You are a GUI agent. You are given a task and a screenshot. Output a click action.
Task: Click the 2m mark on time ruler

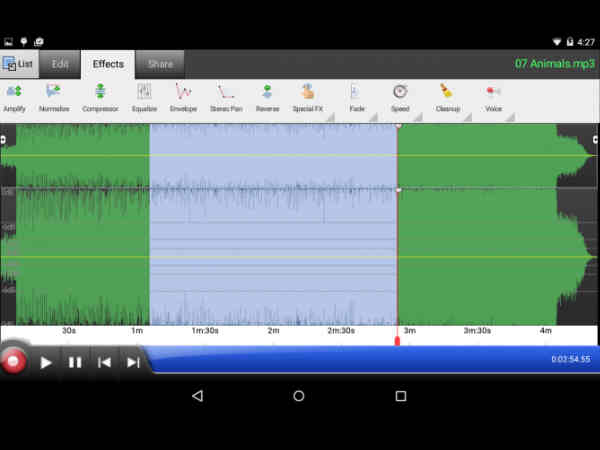[273, 331]
